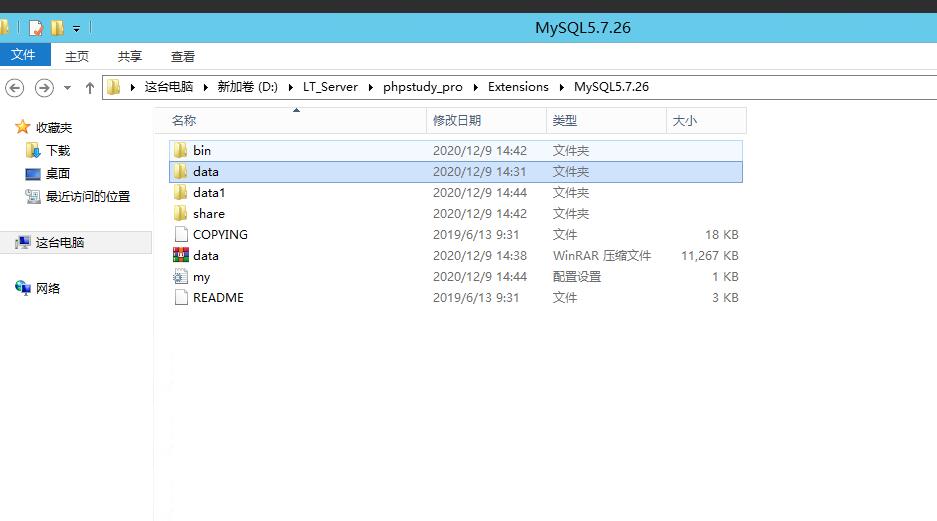The height and width of the screenshot is (521, 937).
Task: Click the Forward navigation arrow
Action: tap(44, 88)
